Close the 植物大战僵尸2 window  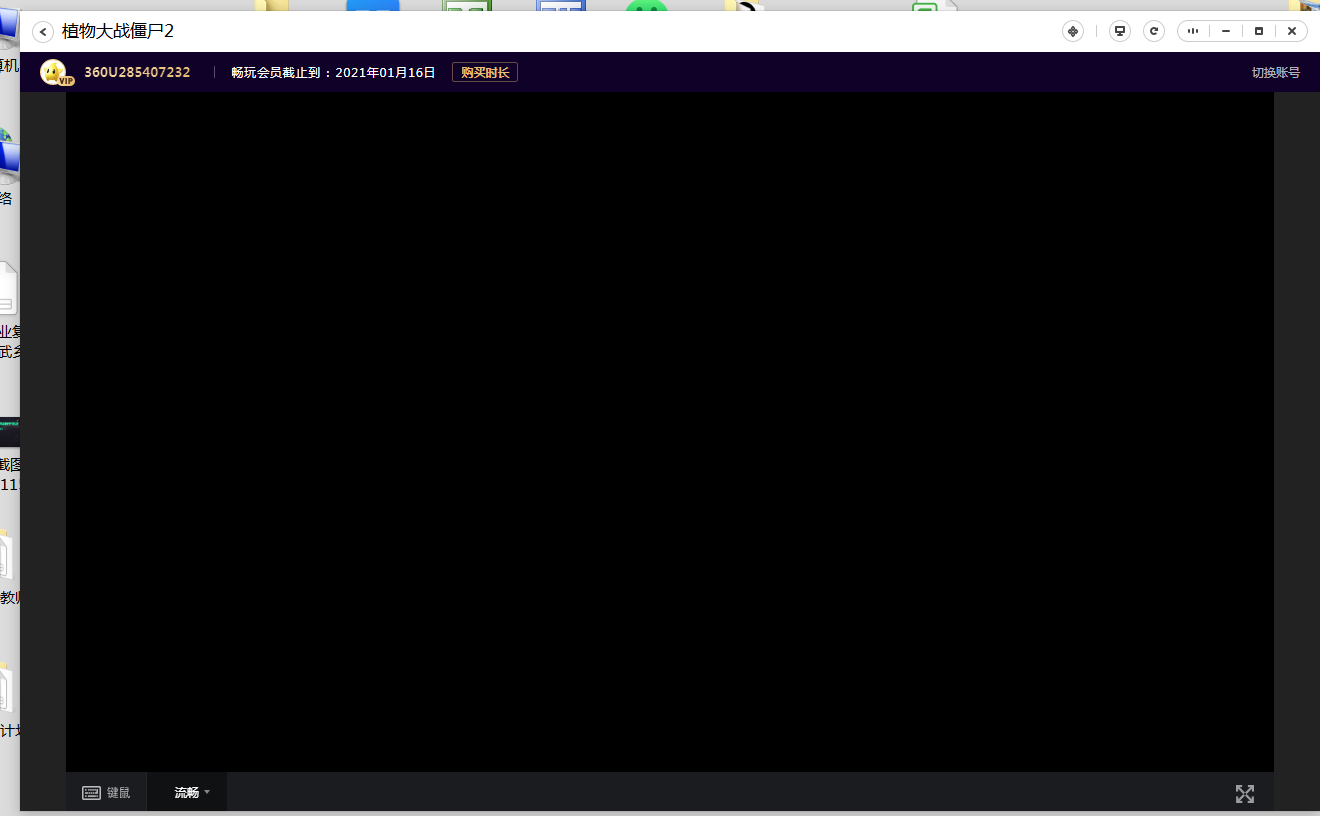click(x=1292, y=31)
